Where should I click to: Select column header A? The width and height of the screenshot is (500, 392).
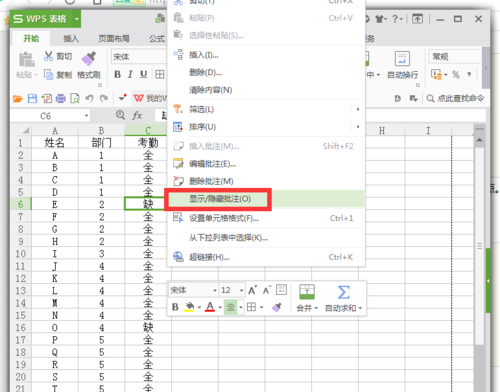point(55,130)
